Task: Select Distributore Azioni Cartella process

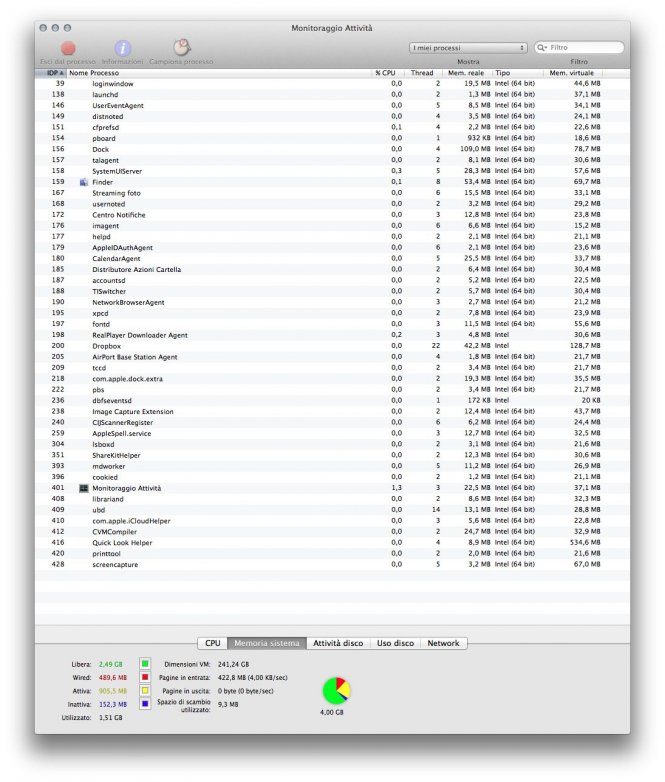Action: (x=332, y=270)
